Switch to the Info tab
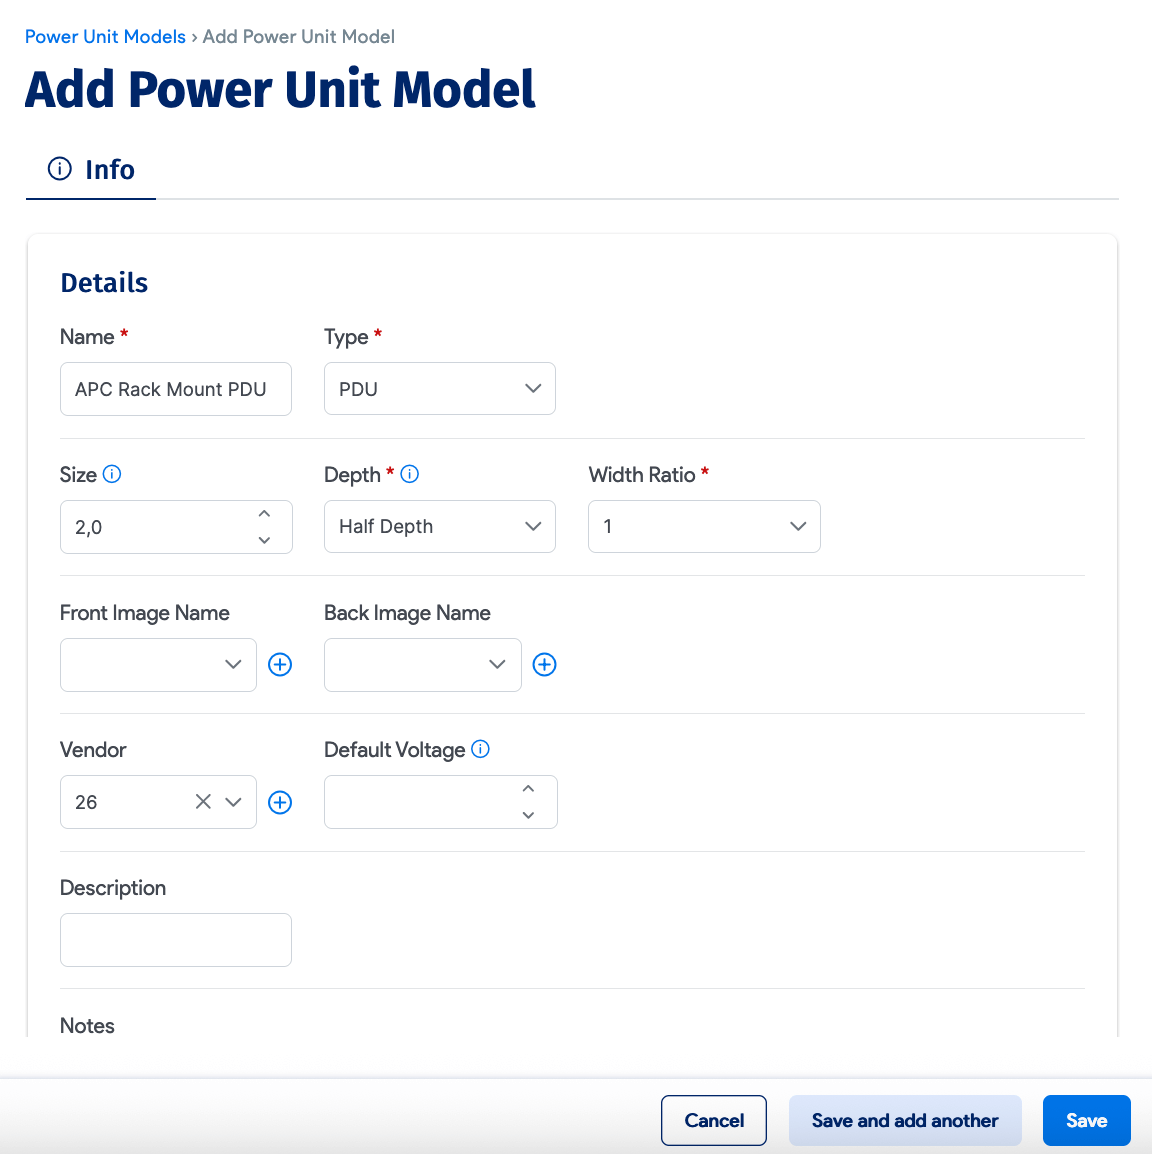The width and height of the screenshot is (1152, 1154). (110, 169)
